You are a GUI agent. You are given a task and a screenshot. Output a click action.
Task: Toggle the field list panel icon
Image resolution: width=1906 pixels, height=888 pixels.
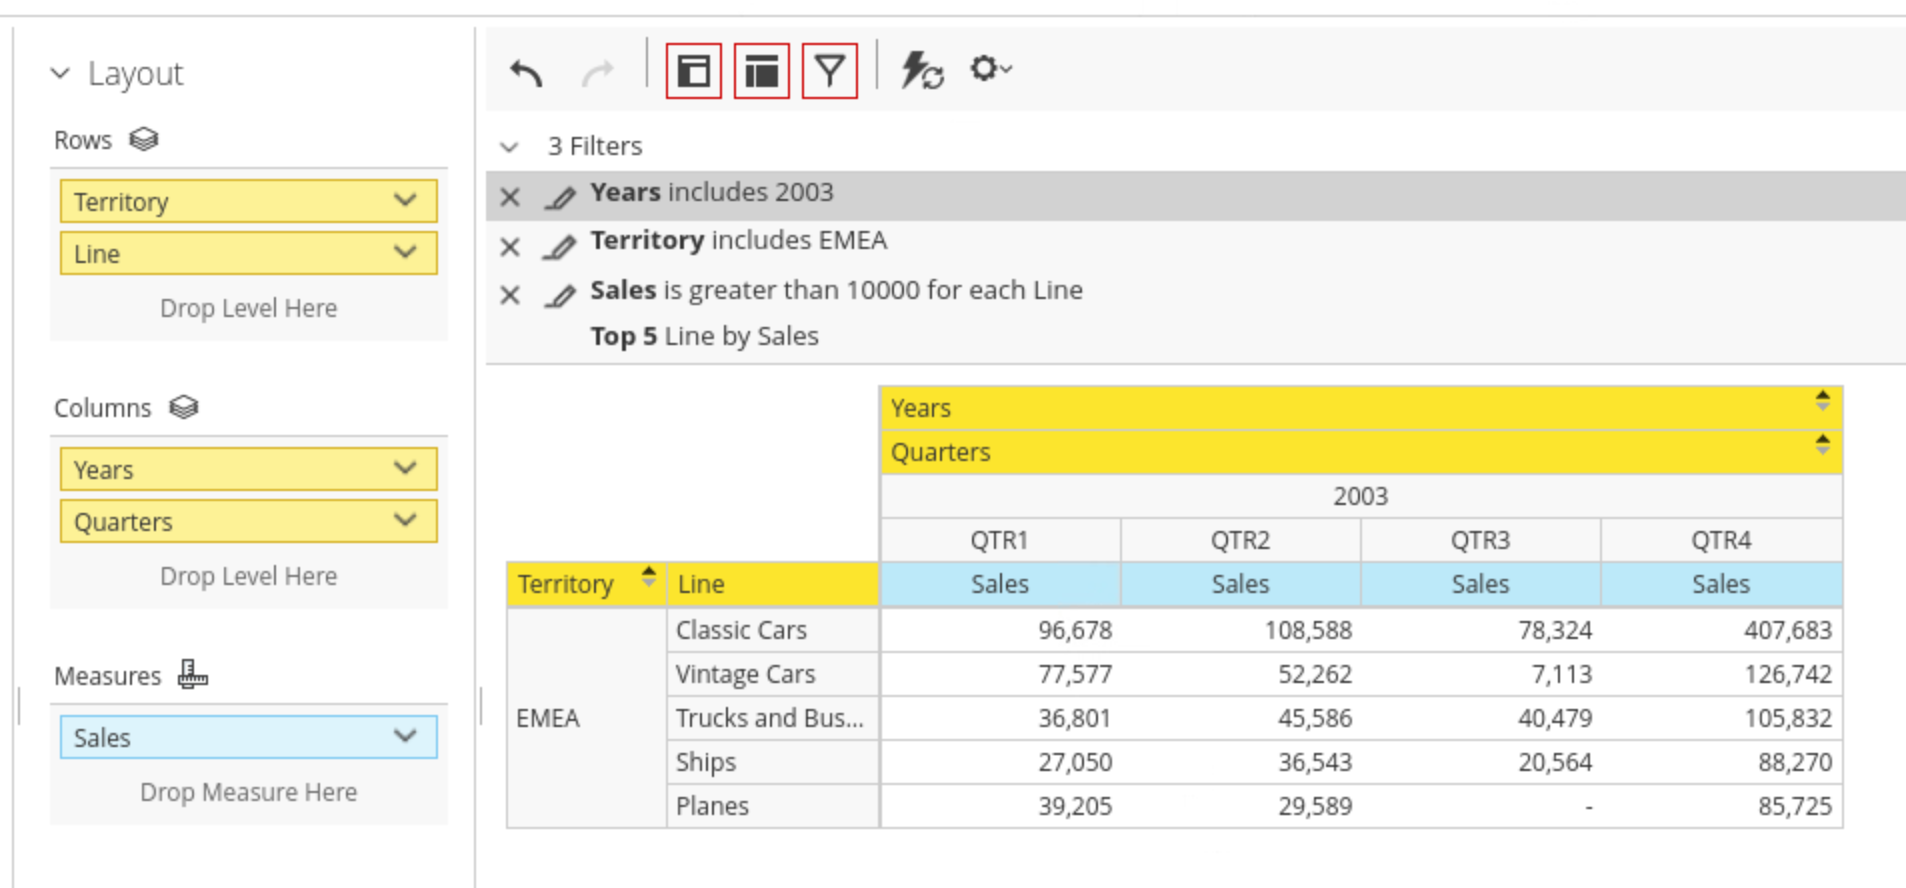(x=762, y=71)
